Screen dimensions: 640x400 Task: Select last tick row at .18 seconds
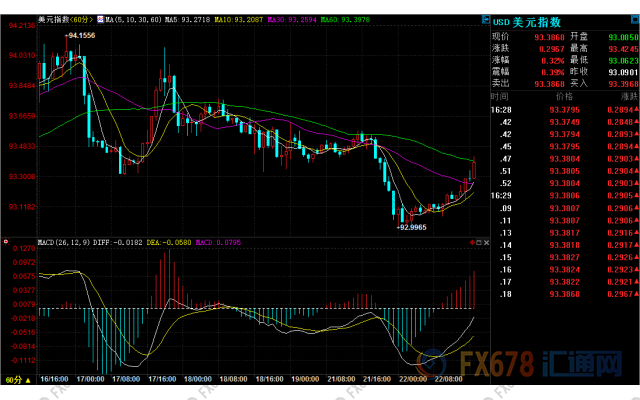coord(565,294)
